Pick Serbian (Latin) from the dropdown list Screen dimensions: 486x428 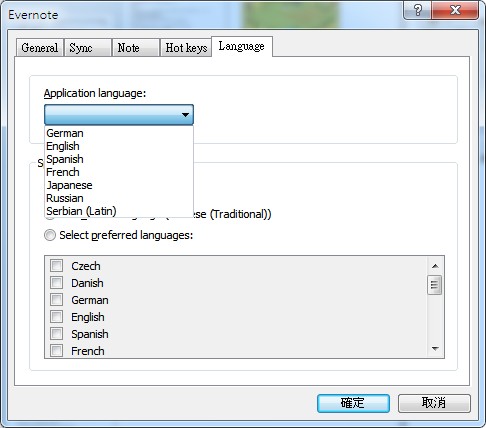(119, 211)
